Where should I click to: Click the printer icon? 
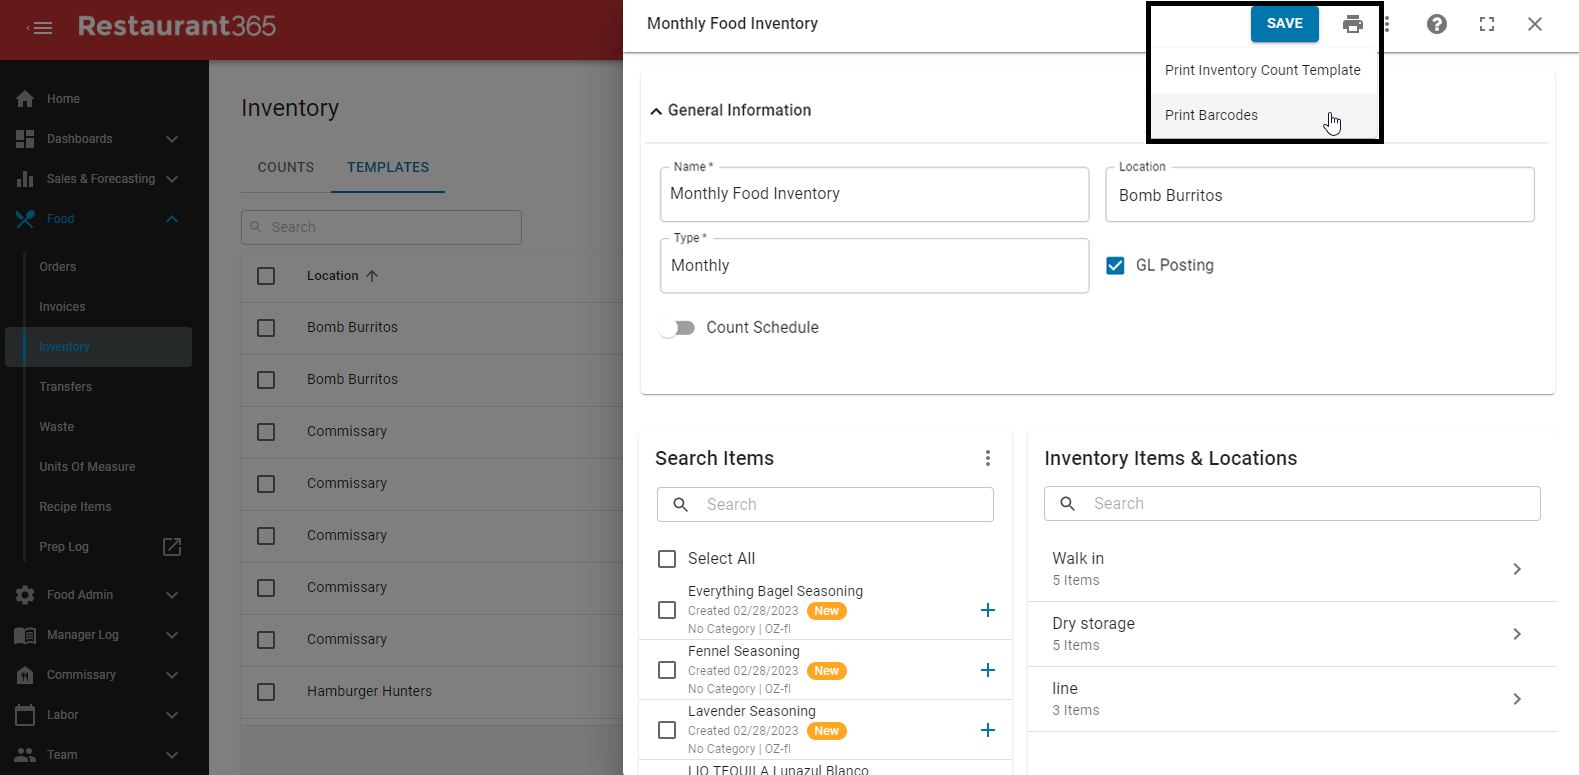pos(1352,24)
